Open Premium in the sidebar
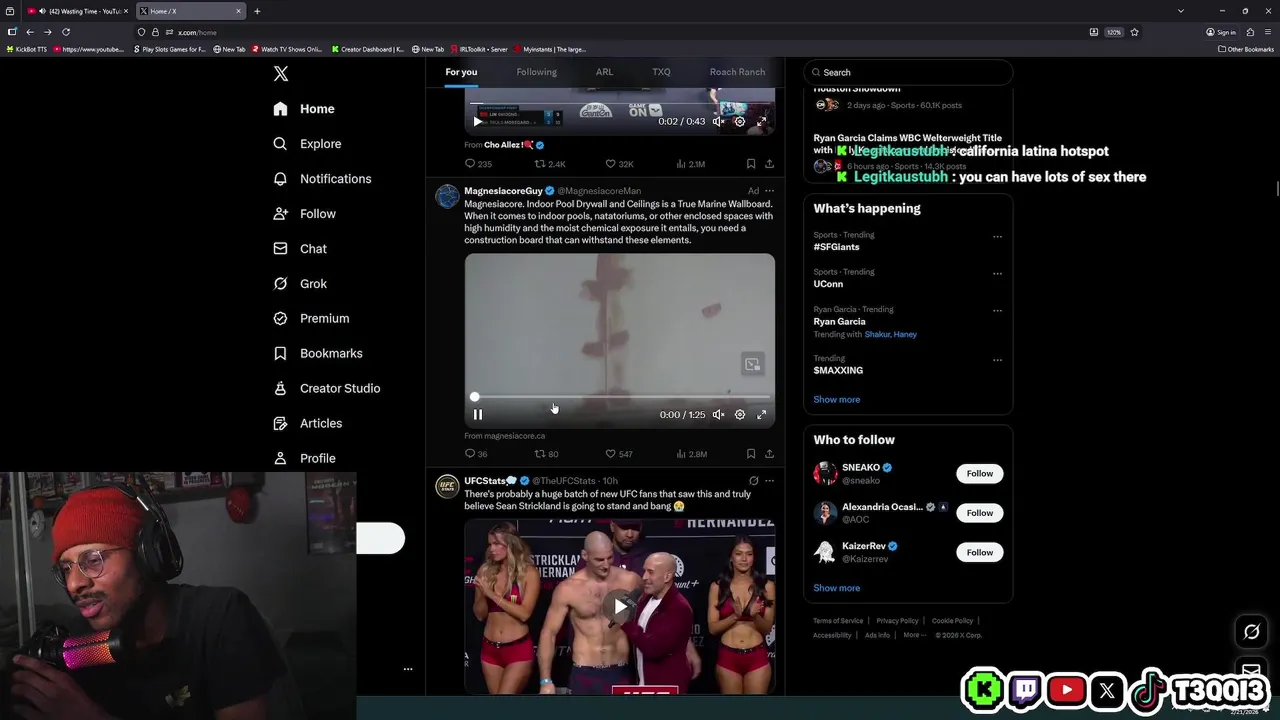Viewport: 1280px width, 720px height. click(x=311, y=319)
